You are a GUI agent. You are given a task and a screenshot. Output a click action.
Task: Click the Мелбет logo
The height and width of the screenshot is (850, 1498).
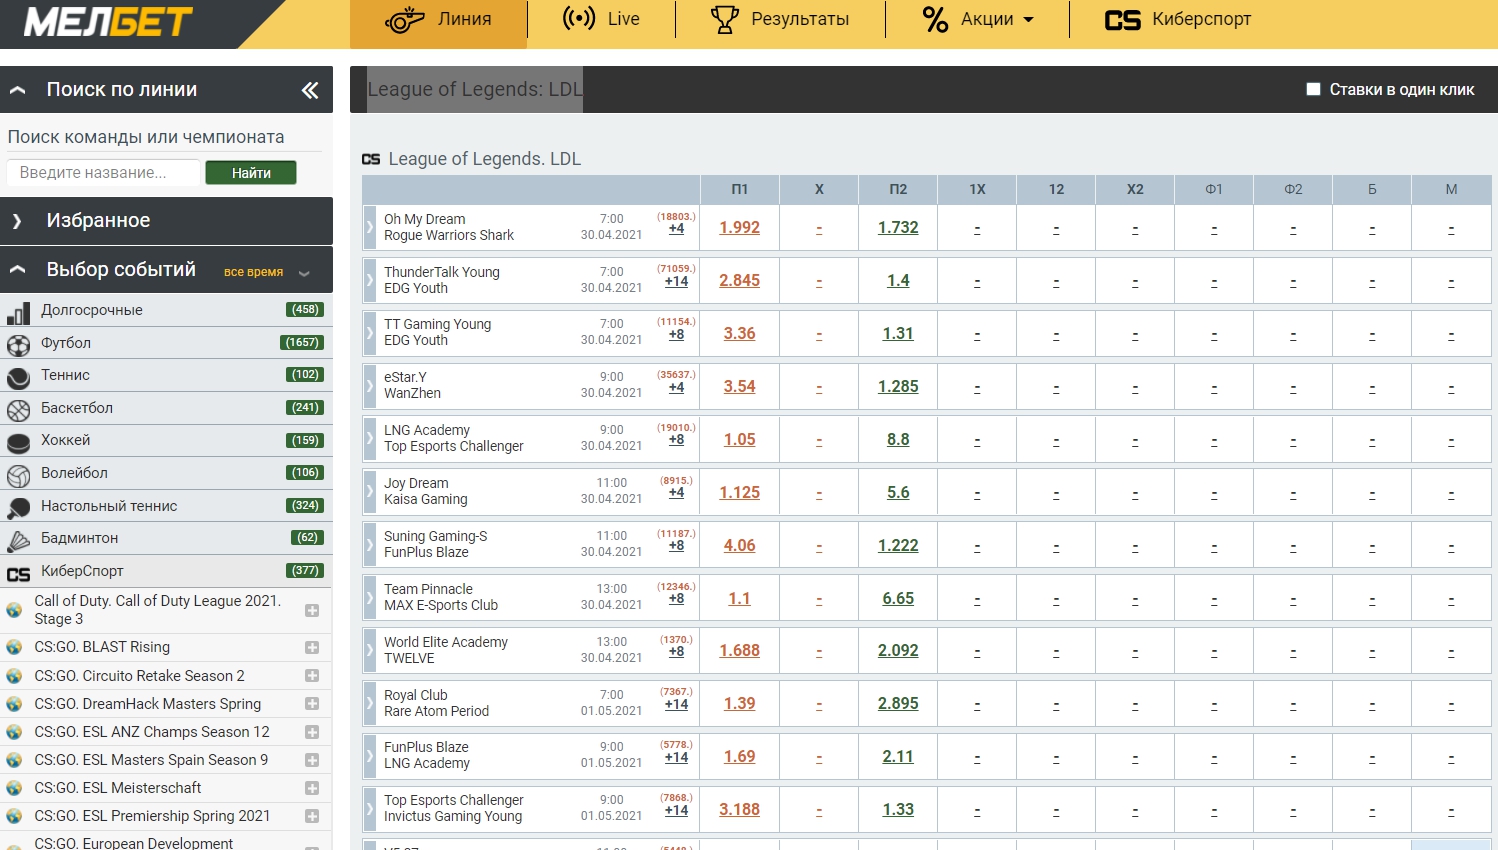click(108, 22)
